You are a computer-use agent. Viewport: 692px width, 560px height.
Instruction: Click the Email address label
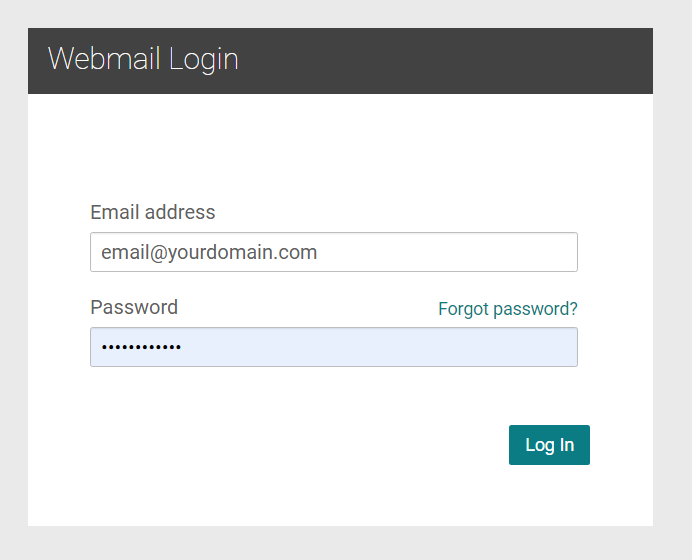(x=153, y=212)
